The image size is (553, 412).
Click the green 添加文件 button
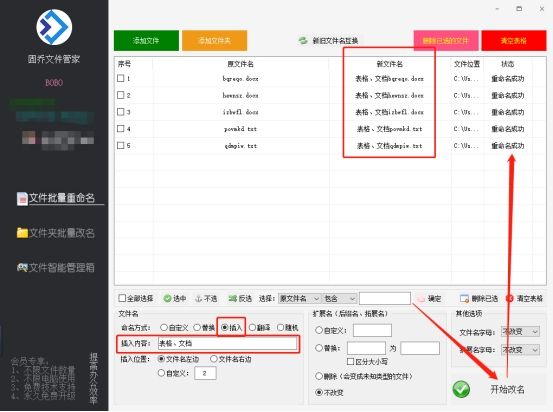point(146,41)
